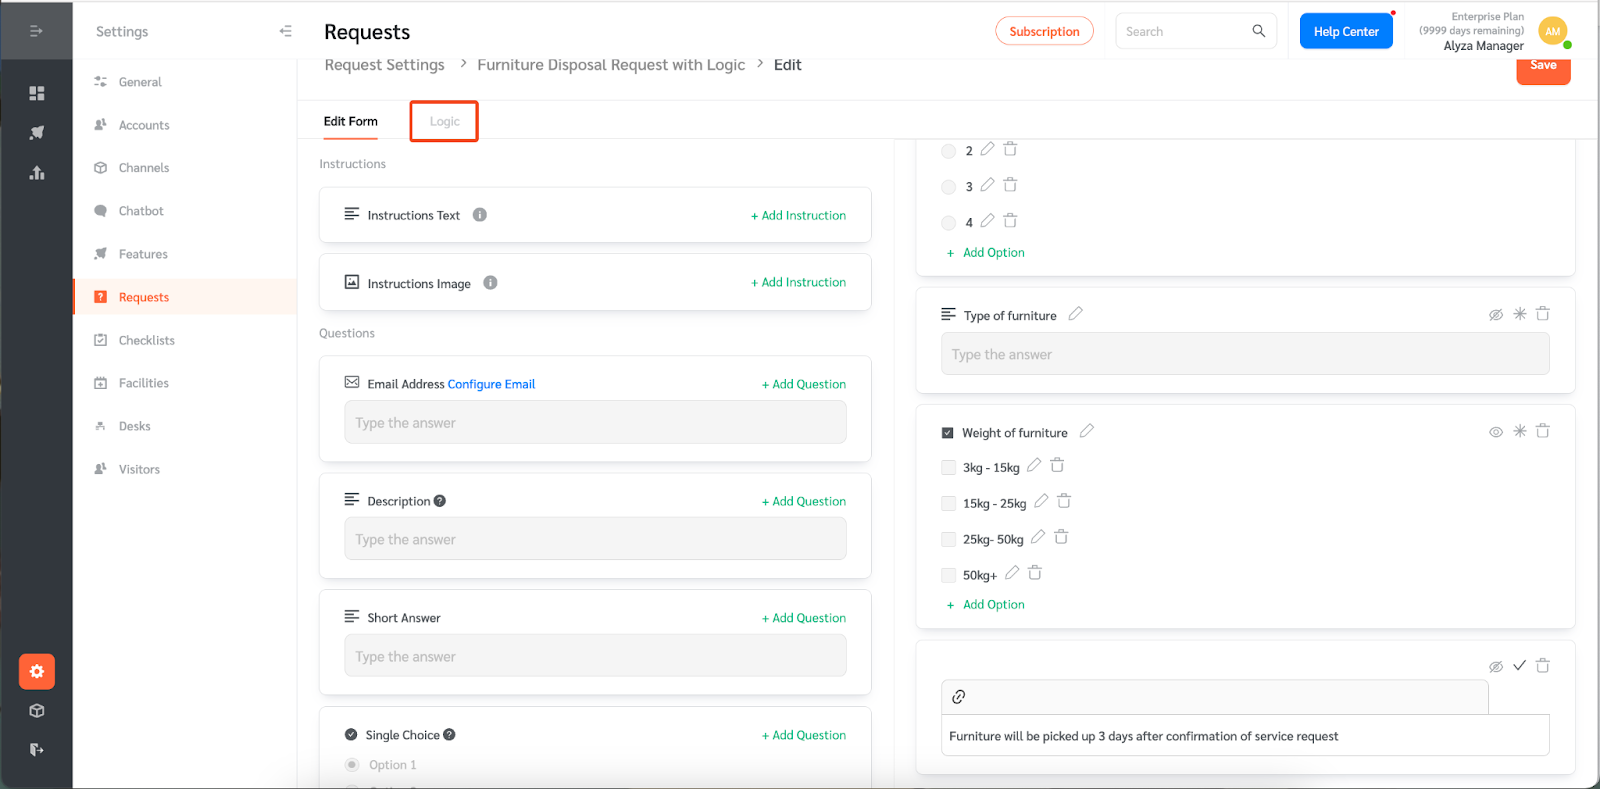This screenshot has width=1600, height=789.
Task: Add Instruction for Instructions Text
Action: pyautogui.click(x=798, y=215)
